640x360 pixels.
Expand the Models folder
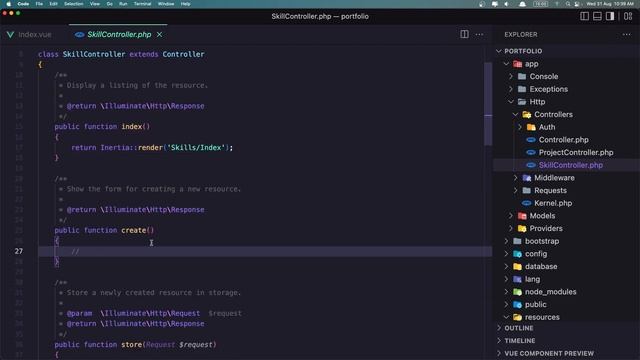pos(511,216)
